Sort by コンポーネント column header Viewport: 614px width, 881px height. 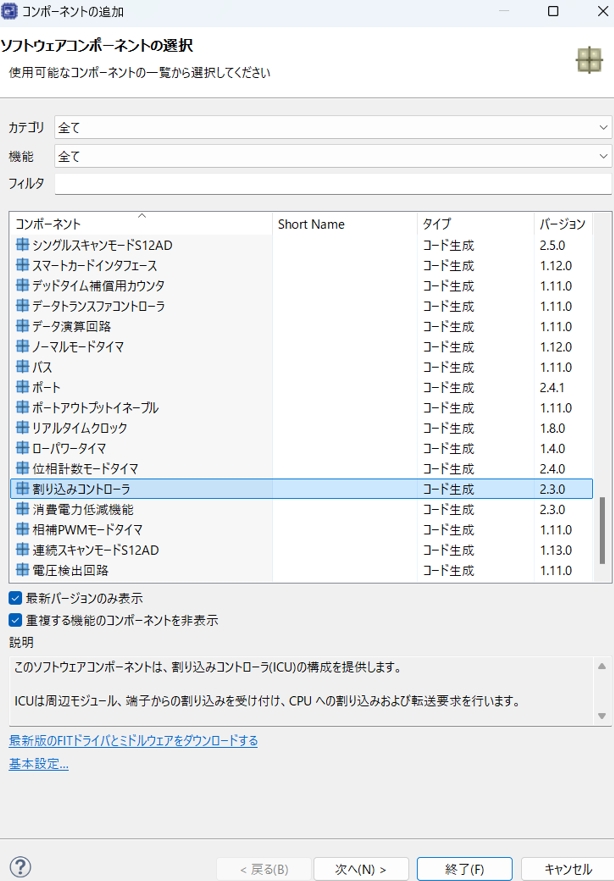coord(140,224)
